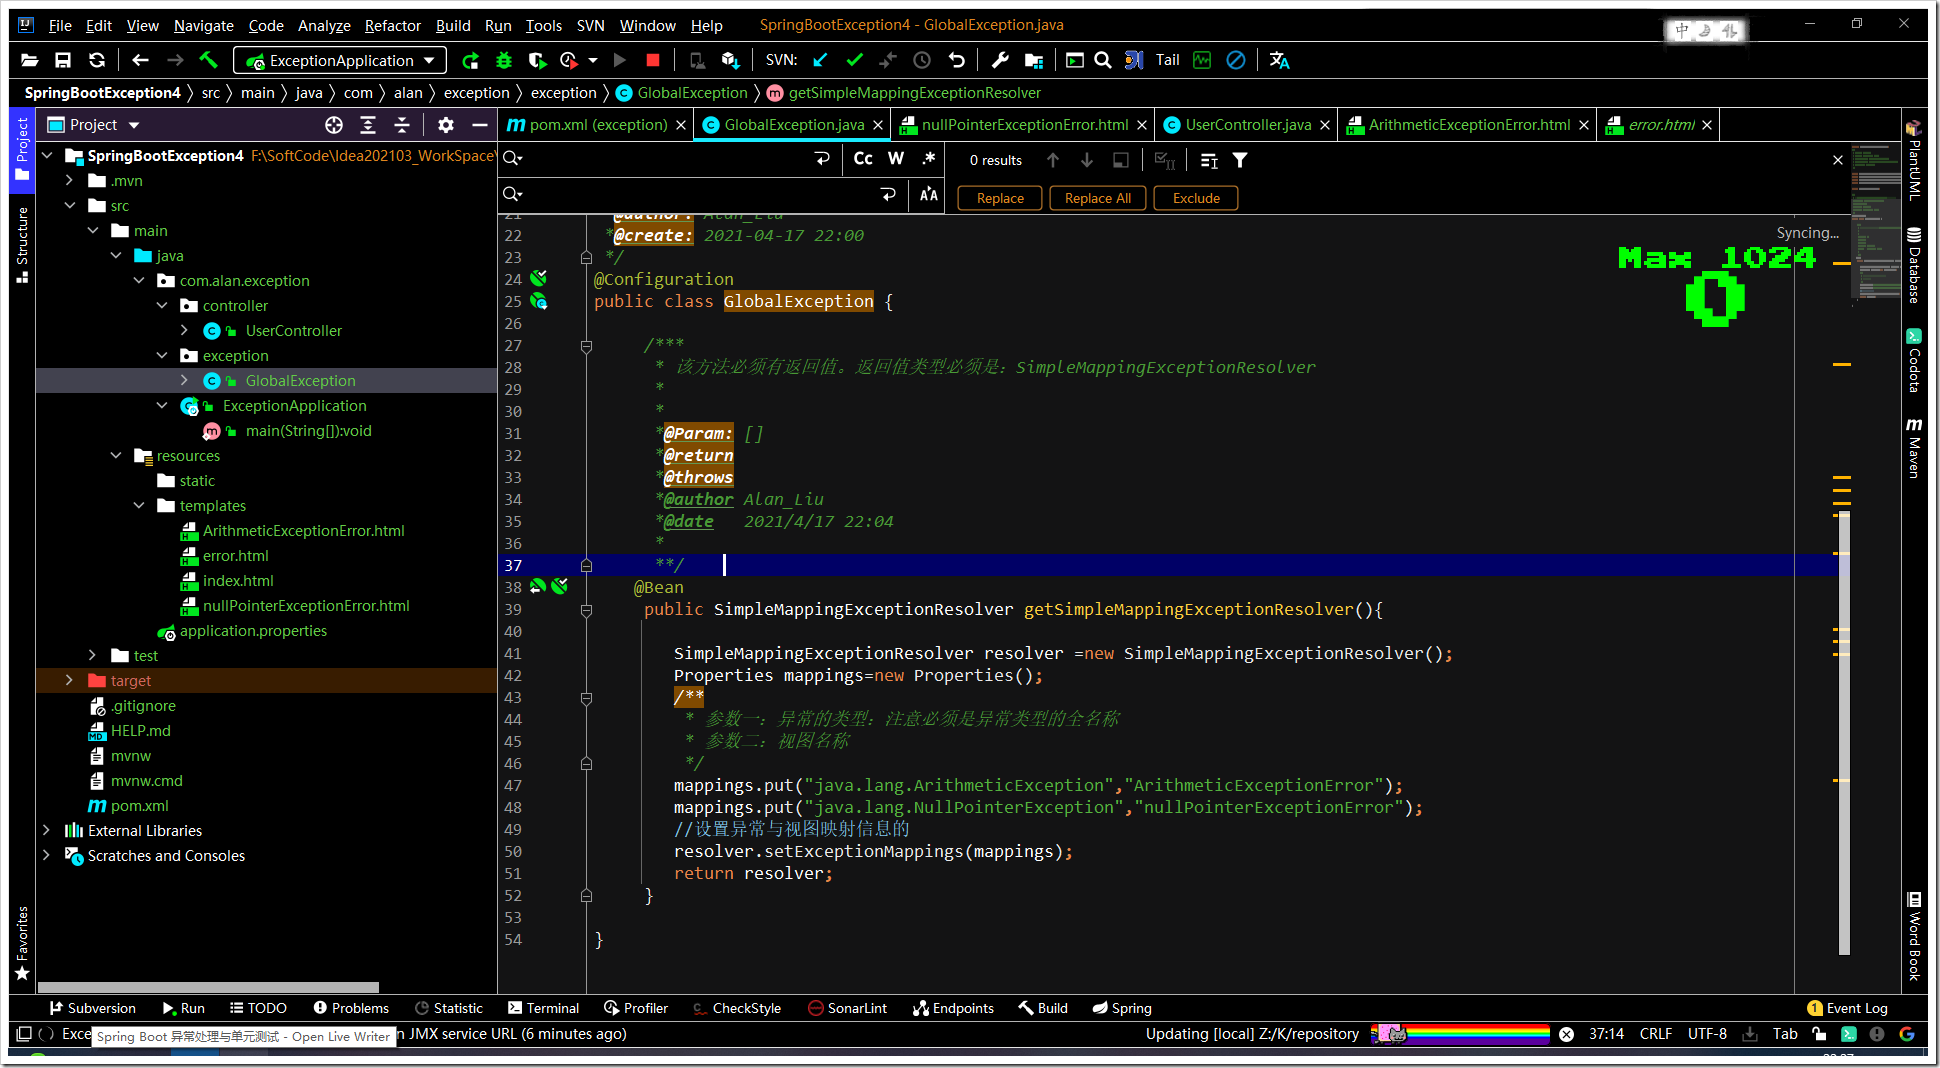Collapse the controller package
Viewport: 1940px width, 1068px height.
coord(162,305)
